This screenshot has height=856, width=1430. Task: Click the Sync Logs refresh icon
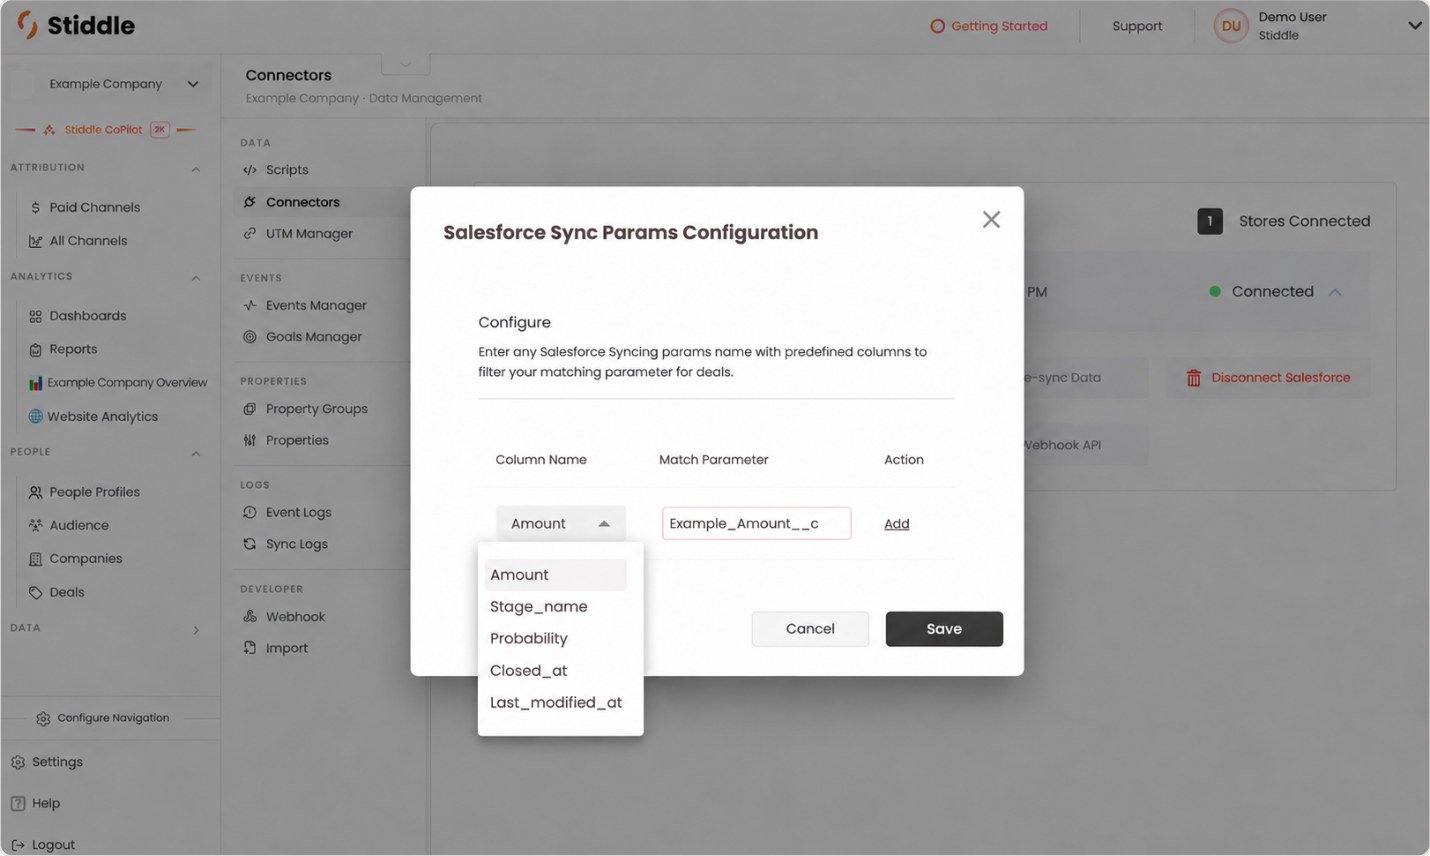[250, 544]
